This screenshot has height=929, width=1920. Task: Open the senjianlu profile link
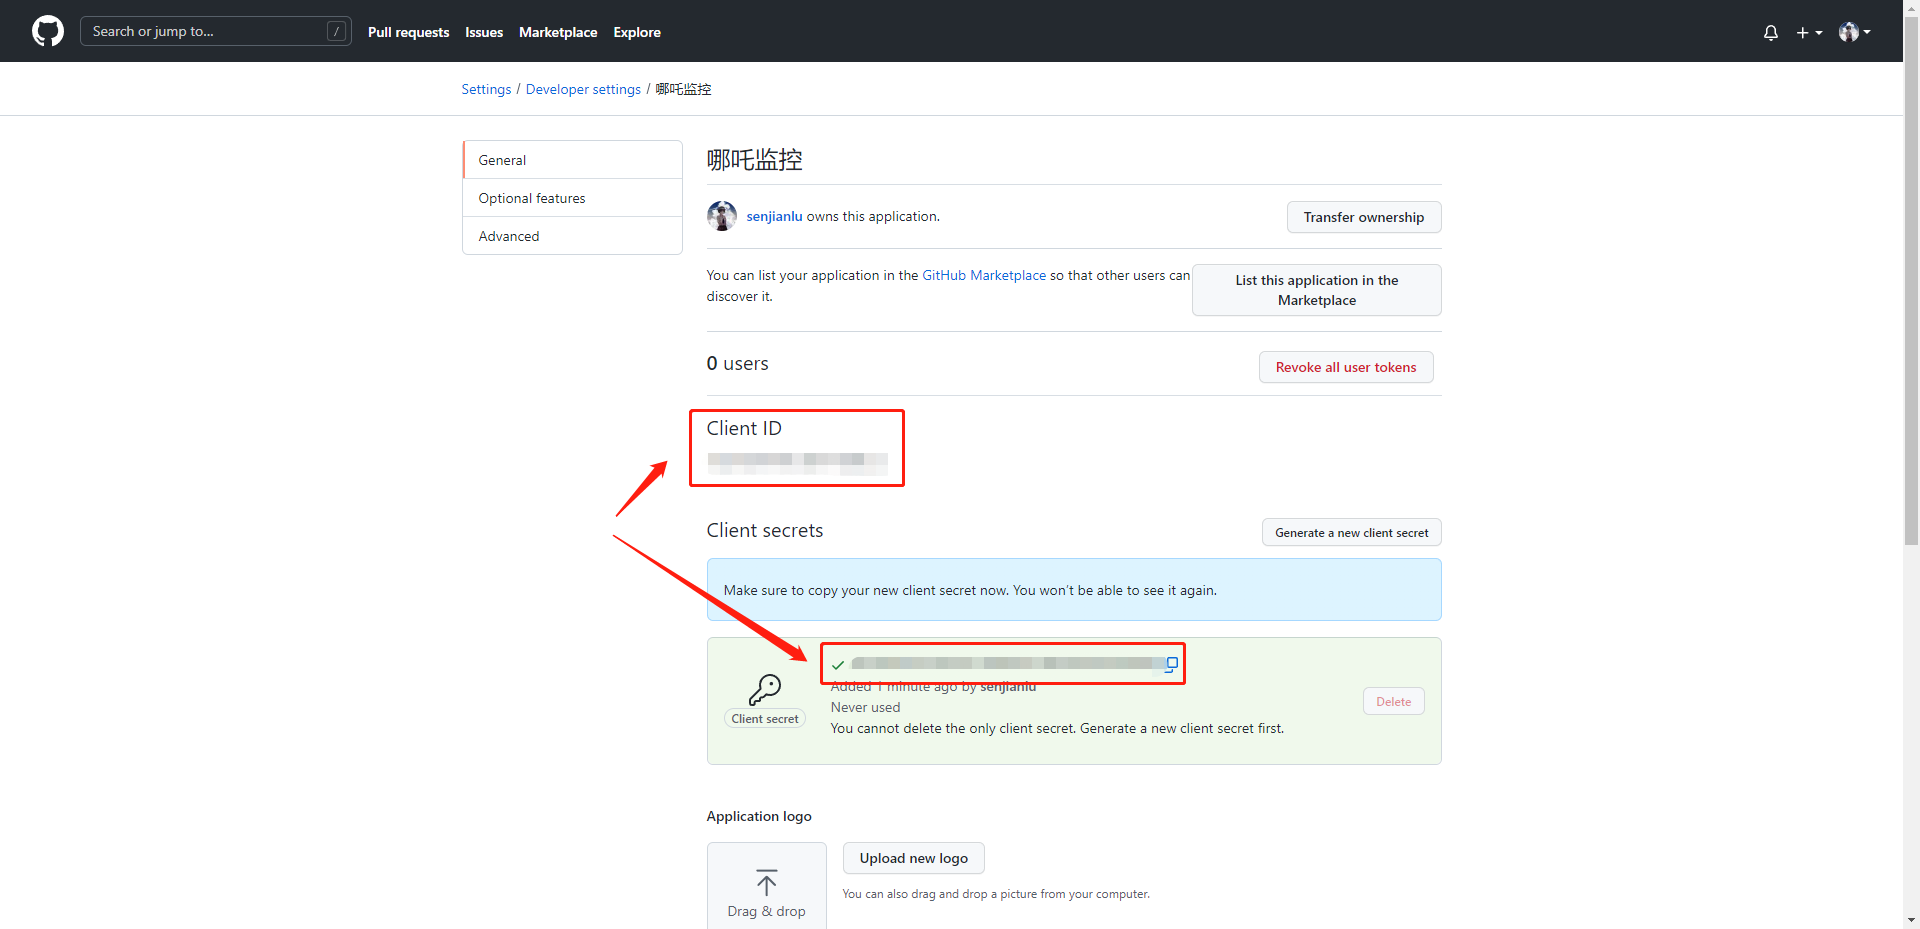774,216
